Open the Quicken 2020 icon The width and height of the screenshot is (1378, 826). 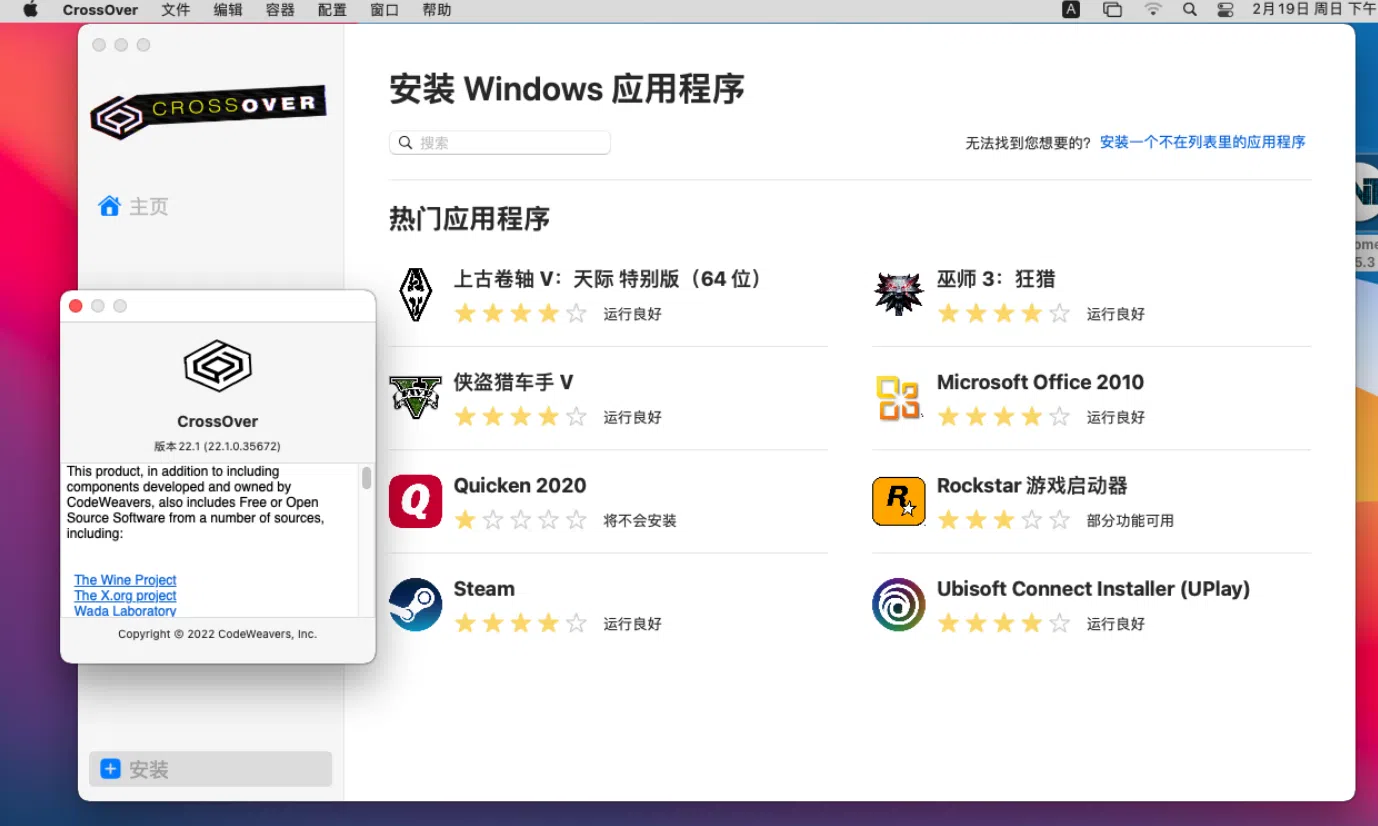415,501
